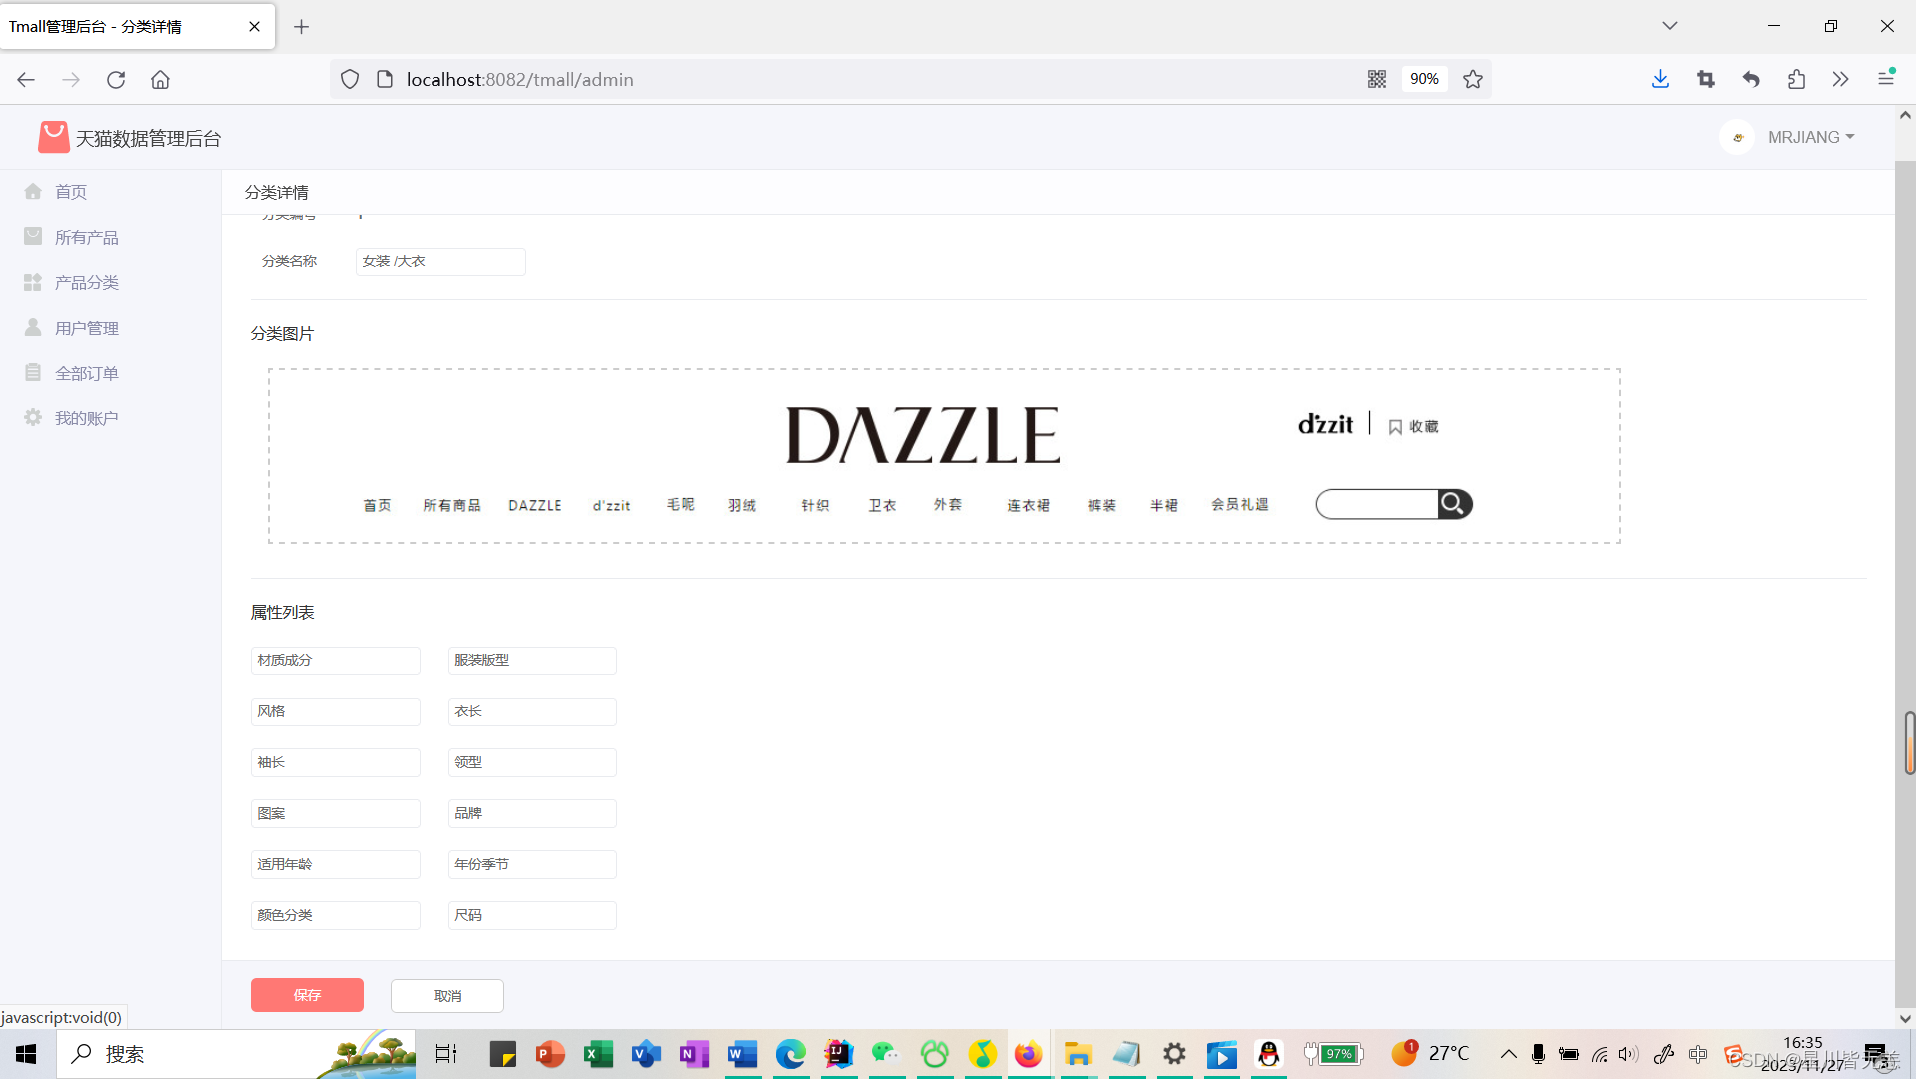Open WeChat from the taskbar
1916x1079 pixels.
[x=886, y=1054]
